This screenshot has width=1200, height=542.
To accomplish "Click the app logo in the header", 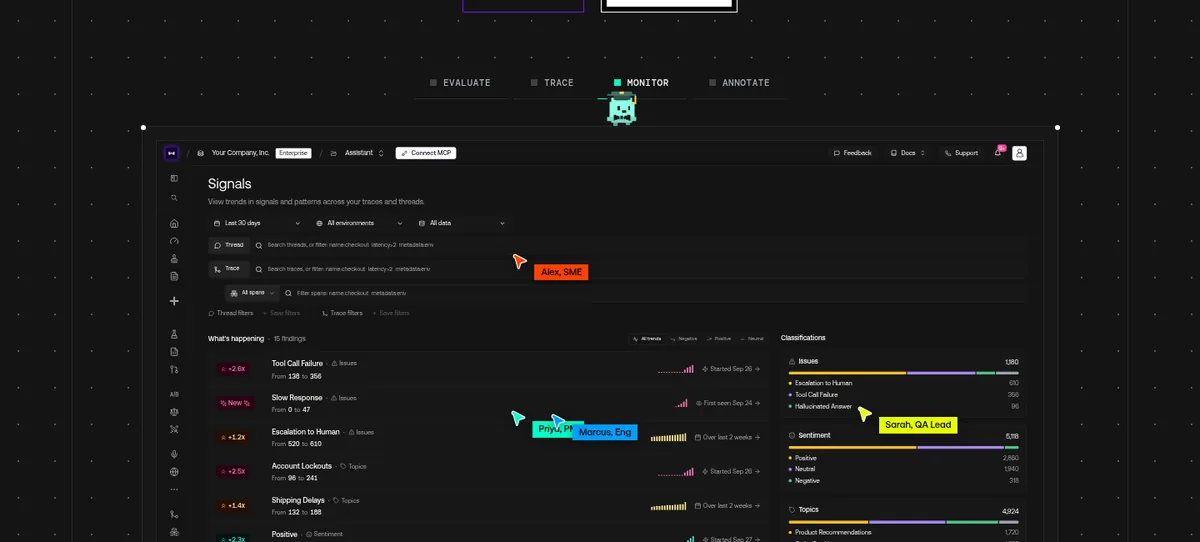I will point(171,153).
